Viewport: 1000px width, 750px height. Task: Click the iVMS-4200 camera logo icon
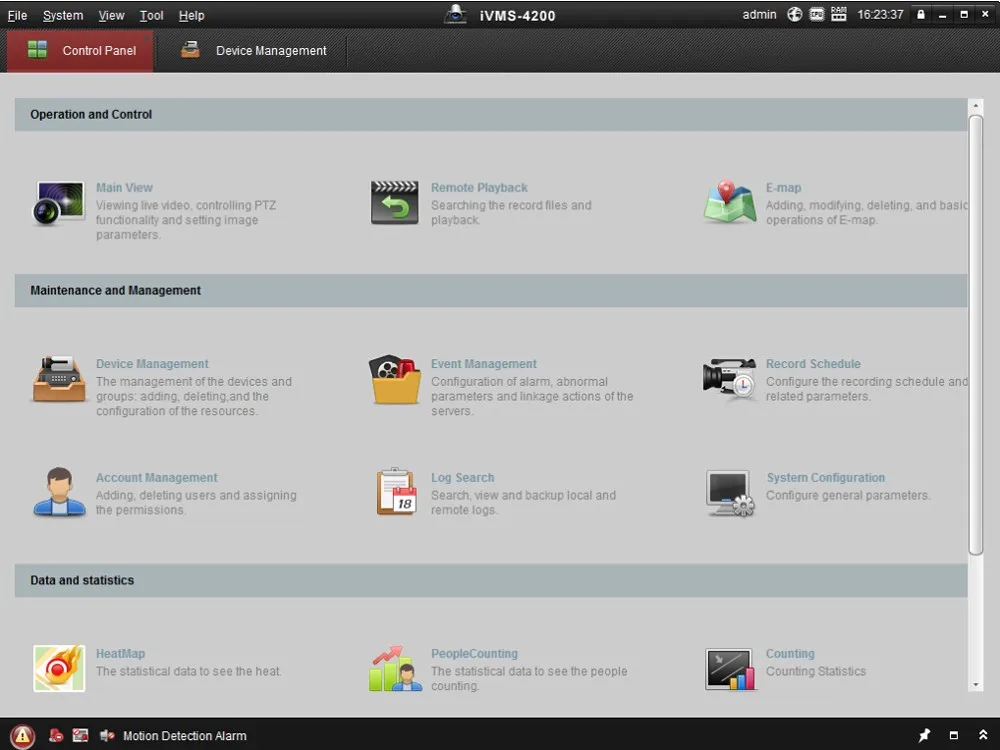click(455, 14)
